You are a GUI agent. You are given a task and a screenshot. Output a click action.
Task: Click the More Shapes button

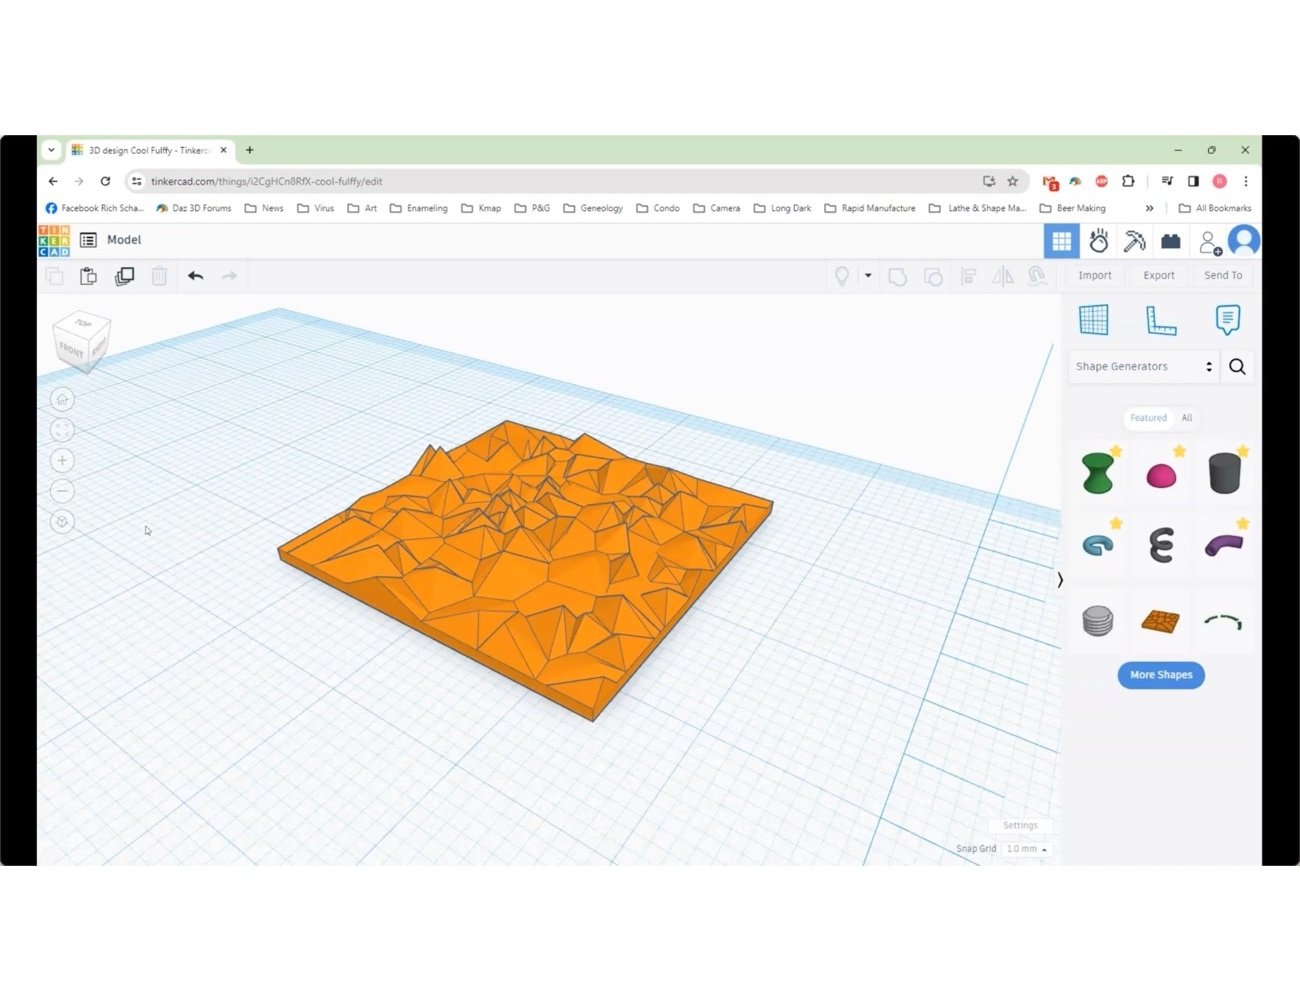point(1160,675)
